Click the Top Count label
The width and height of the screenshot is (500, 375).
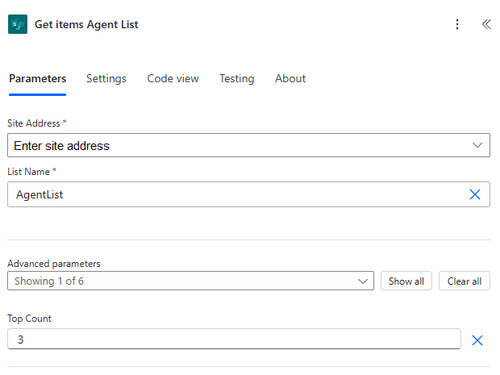(29, 318)
